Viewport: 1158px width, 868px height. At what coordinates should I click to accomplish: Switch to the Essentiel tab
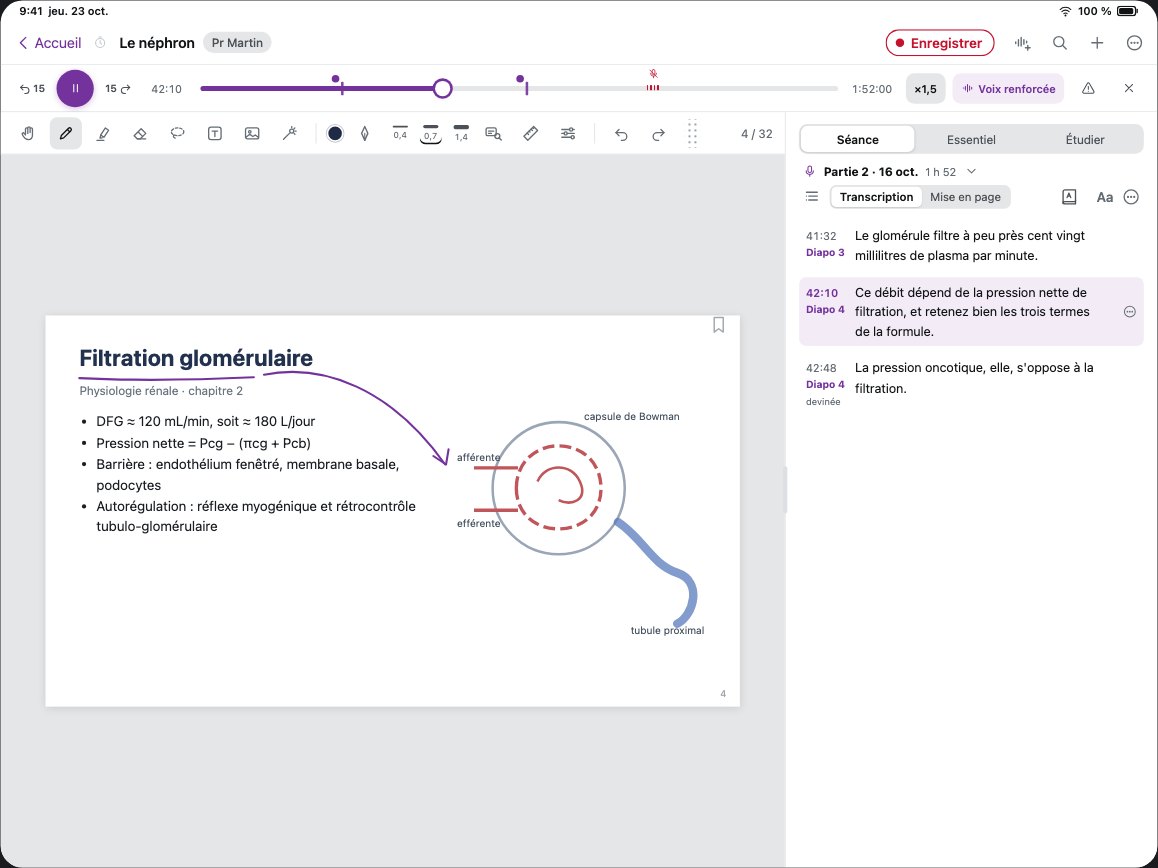coord(971,139)
